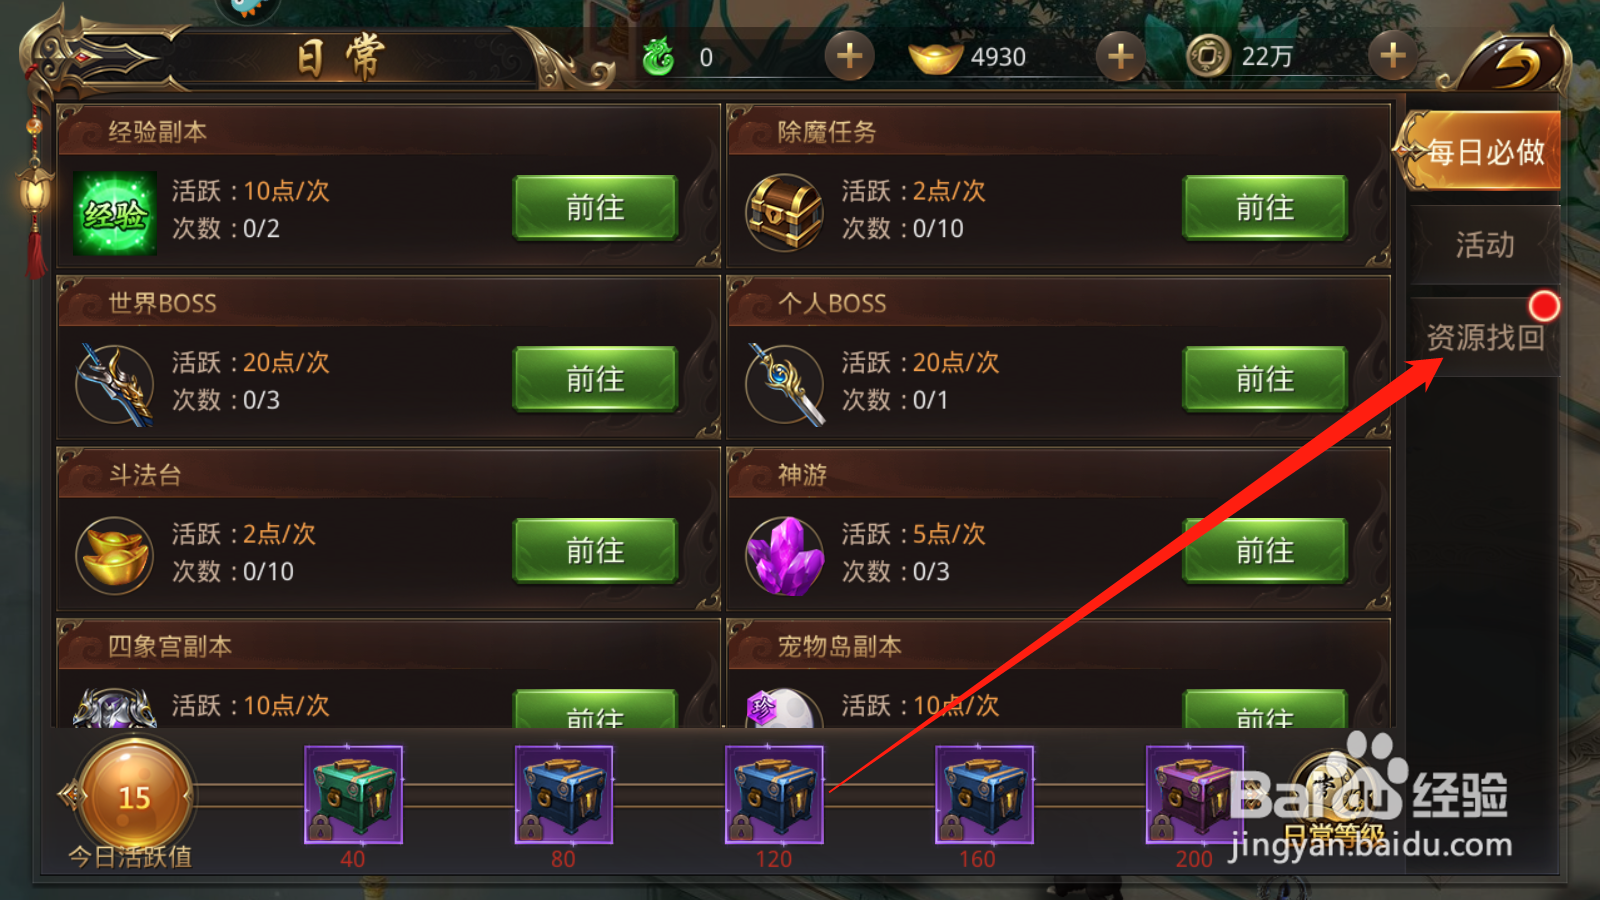The image size is (1600, 900).
Task: Go to 经验副本 with 前往 button
Action: pyautogui.click(x=595, y=208)
